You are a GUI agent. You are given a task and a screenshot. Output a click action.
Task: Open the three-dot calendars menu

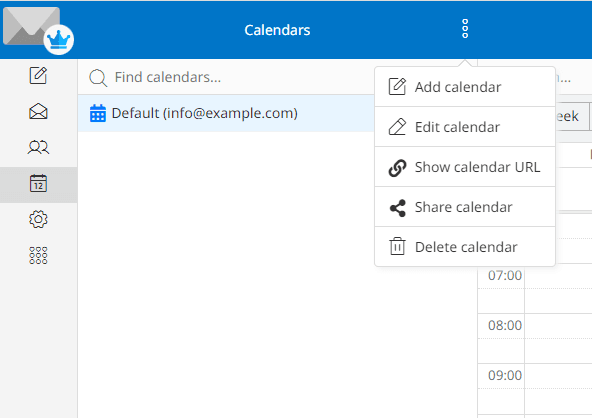(465, 29)
